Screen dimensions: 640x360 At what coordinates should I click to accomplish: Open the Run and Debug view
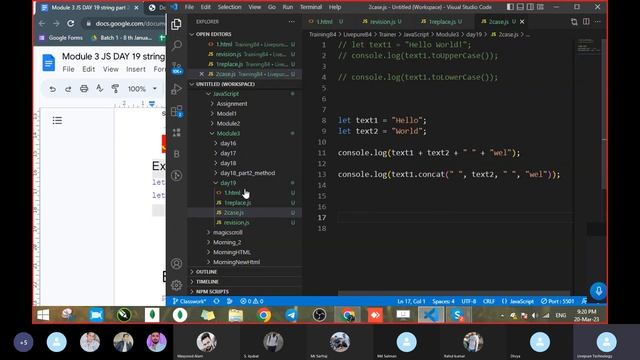coord(176,89)
